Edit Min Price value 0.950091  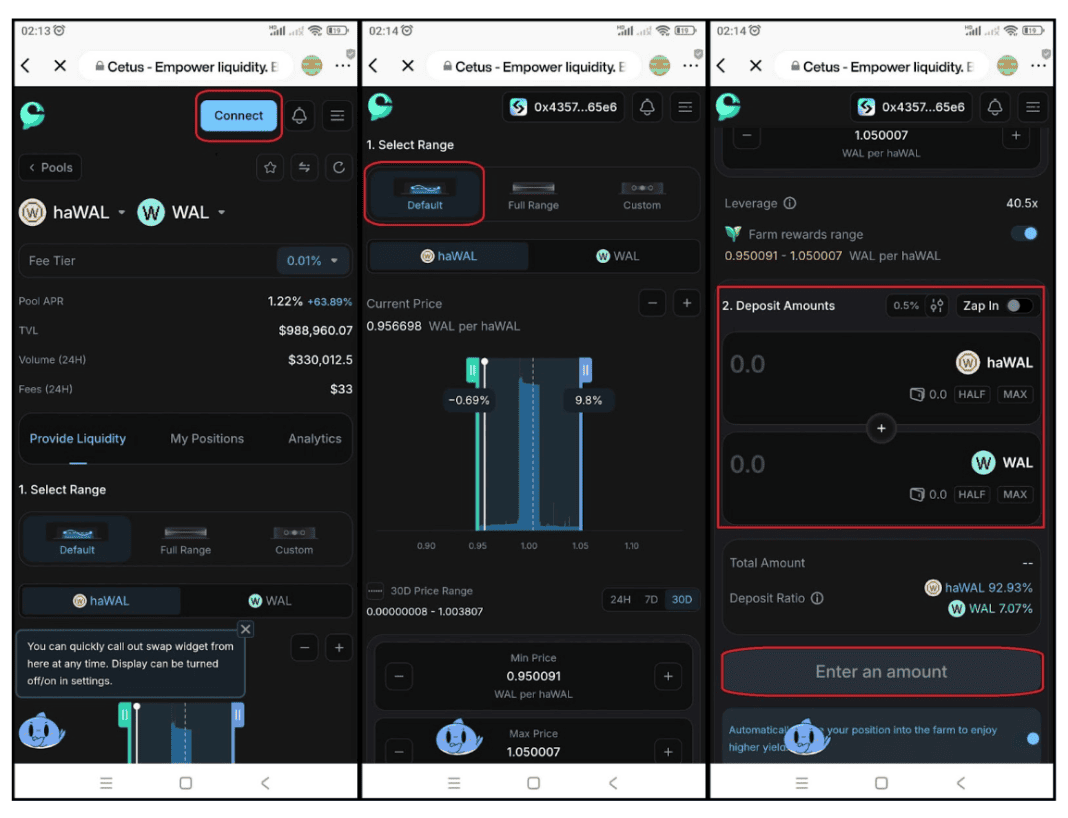[533, 676]
